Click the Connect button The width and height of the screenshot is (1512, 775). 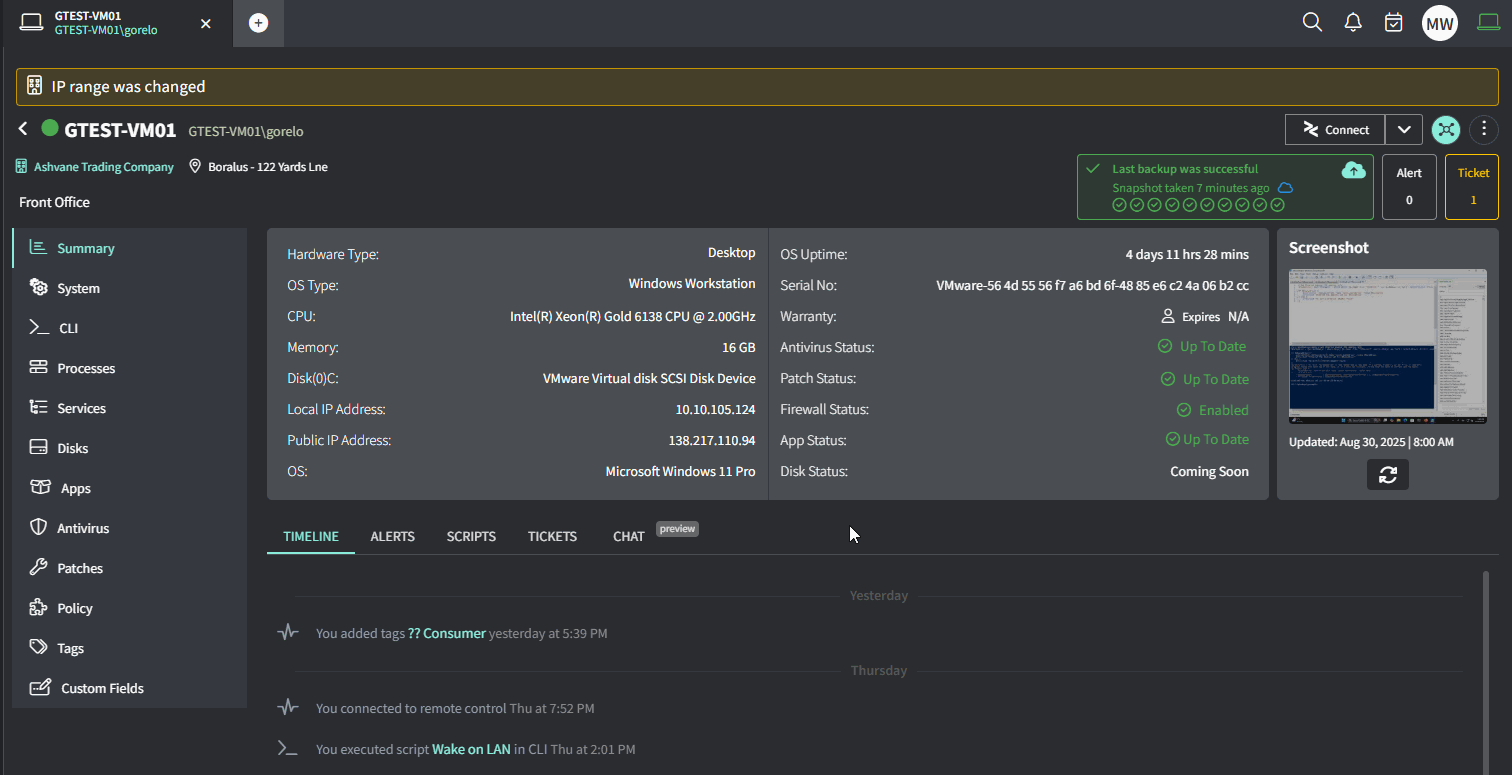click(x=1335, y=130)
